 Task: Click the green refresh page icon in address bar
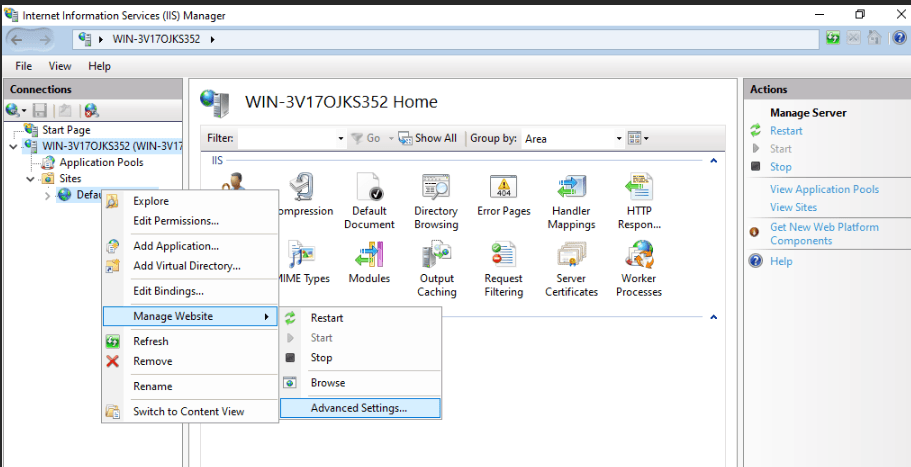tap(833, 38)
